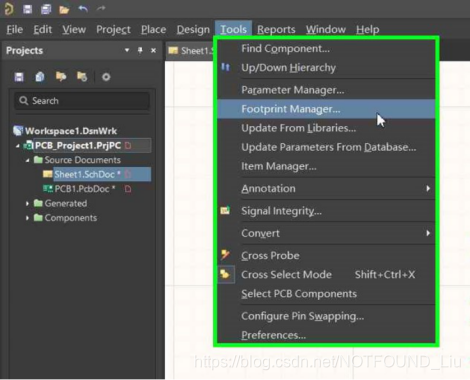Collapse the Source Documents folder

28,160
